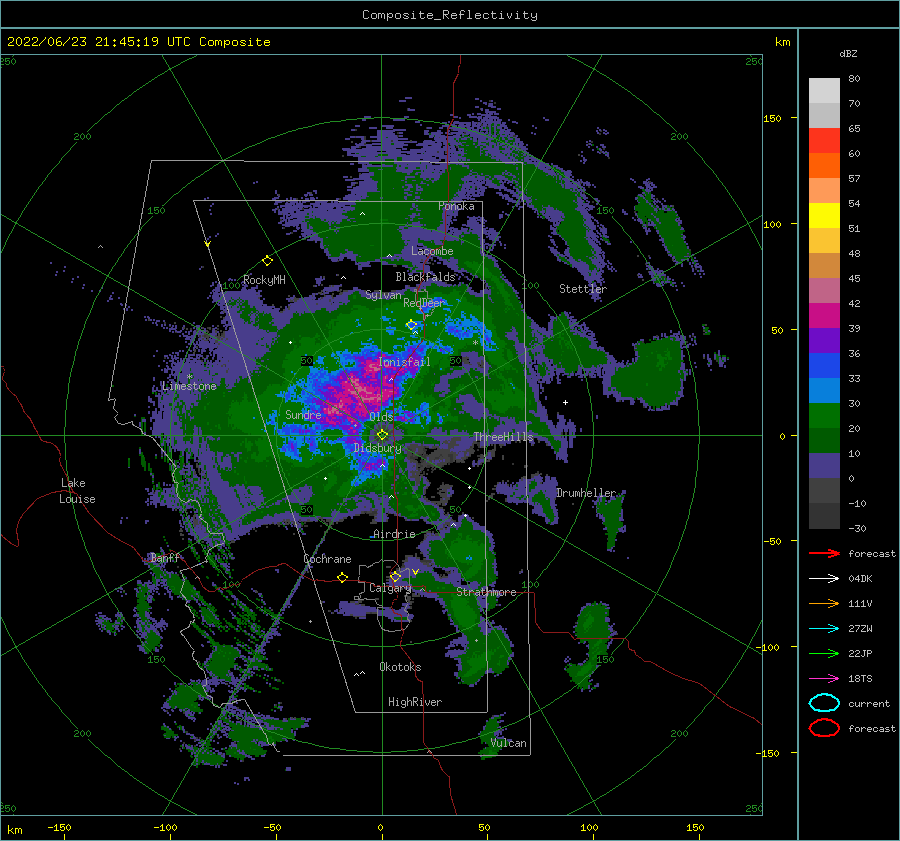Click the yellow diamond marker below Cochrane
This screenshot has width=900, height=841.
(342, 578)
